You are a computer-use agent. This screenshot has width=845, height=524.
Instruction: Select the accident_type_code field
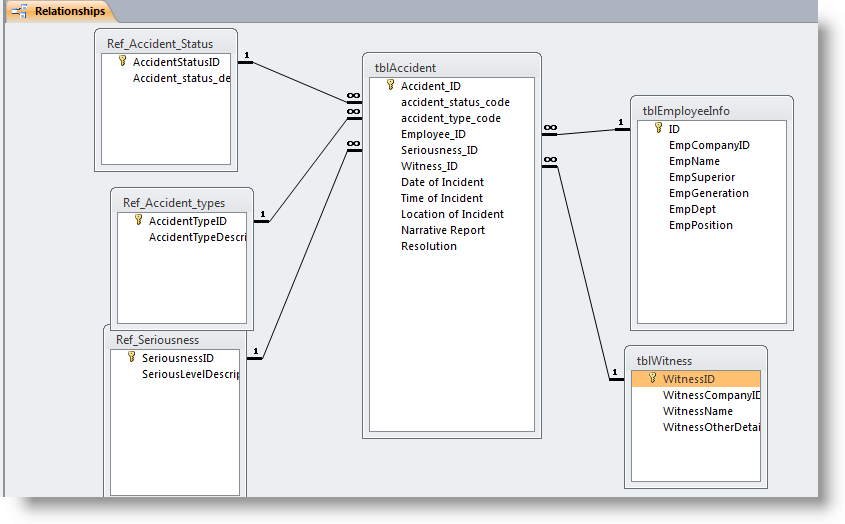coord(452,118)
